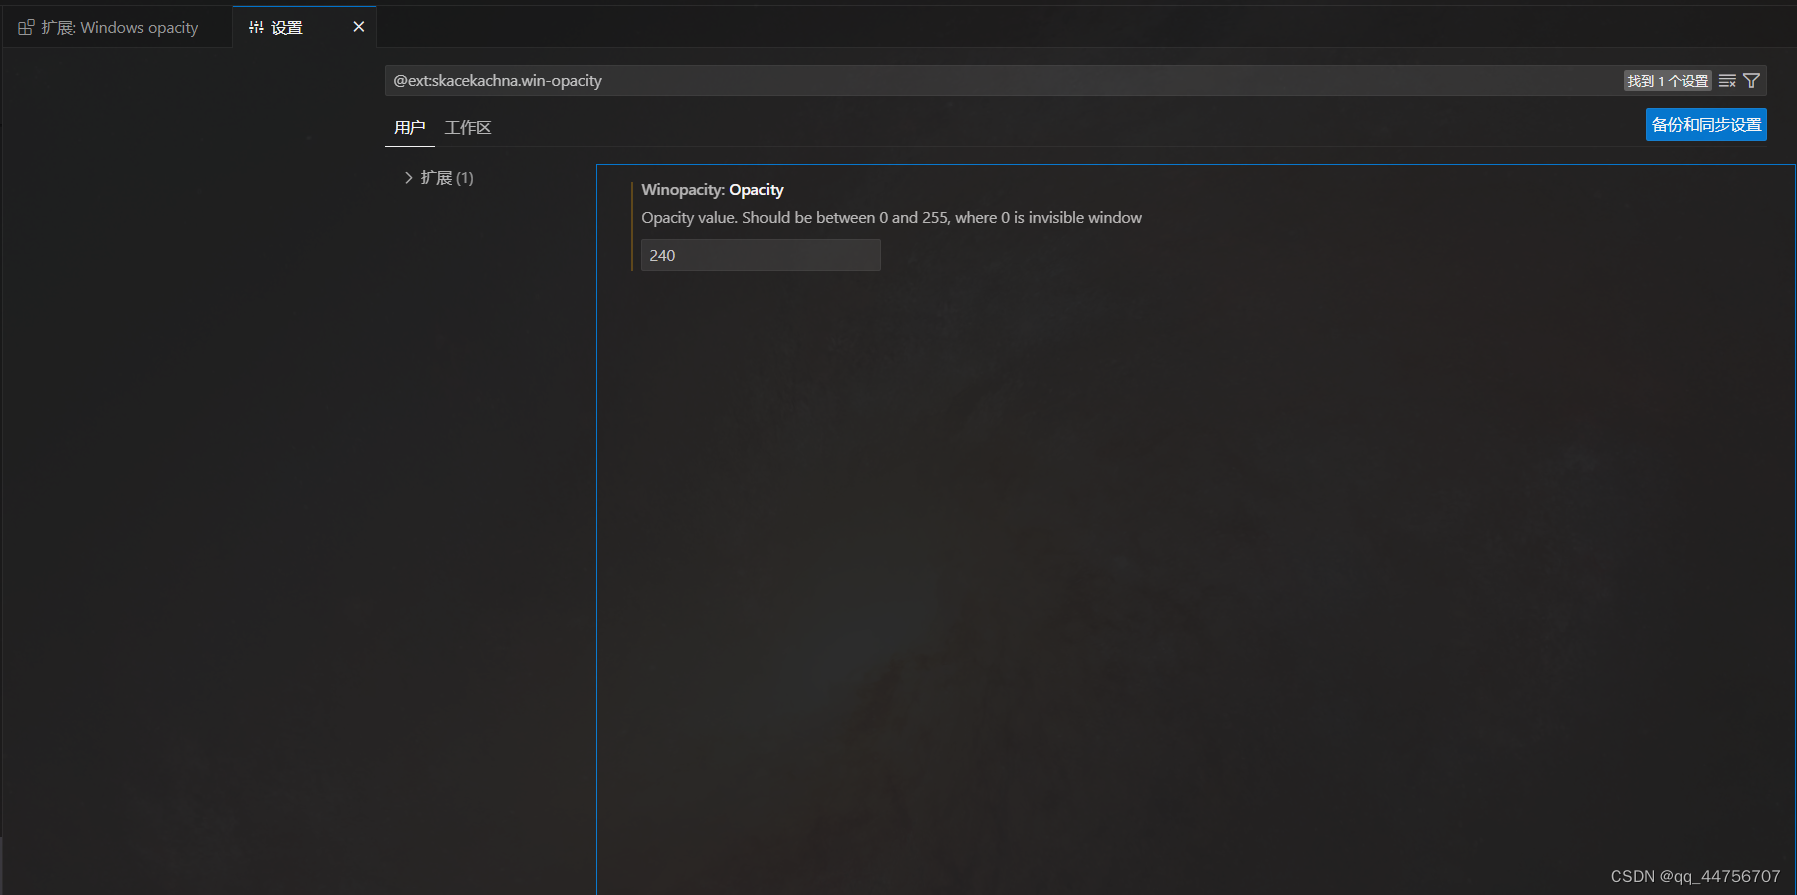Open the settings filter funnel icon

(1751, 81)
